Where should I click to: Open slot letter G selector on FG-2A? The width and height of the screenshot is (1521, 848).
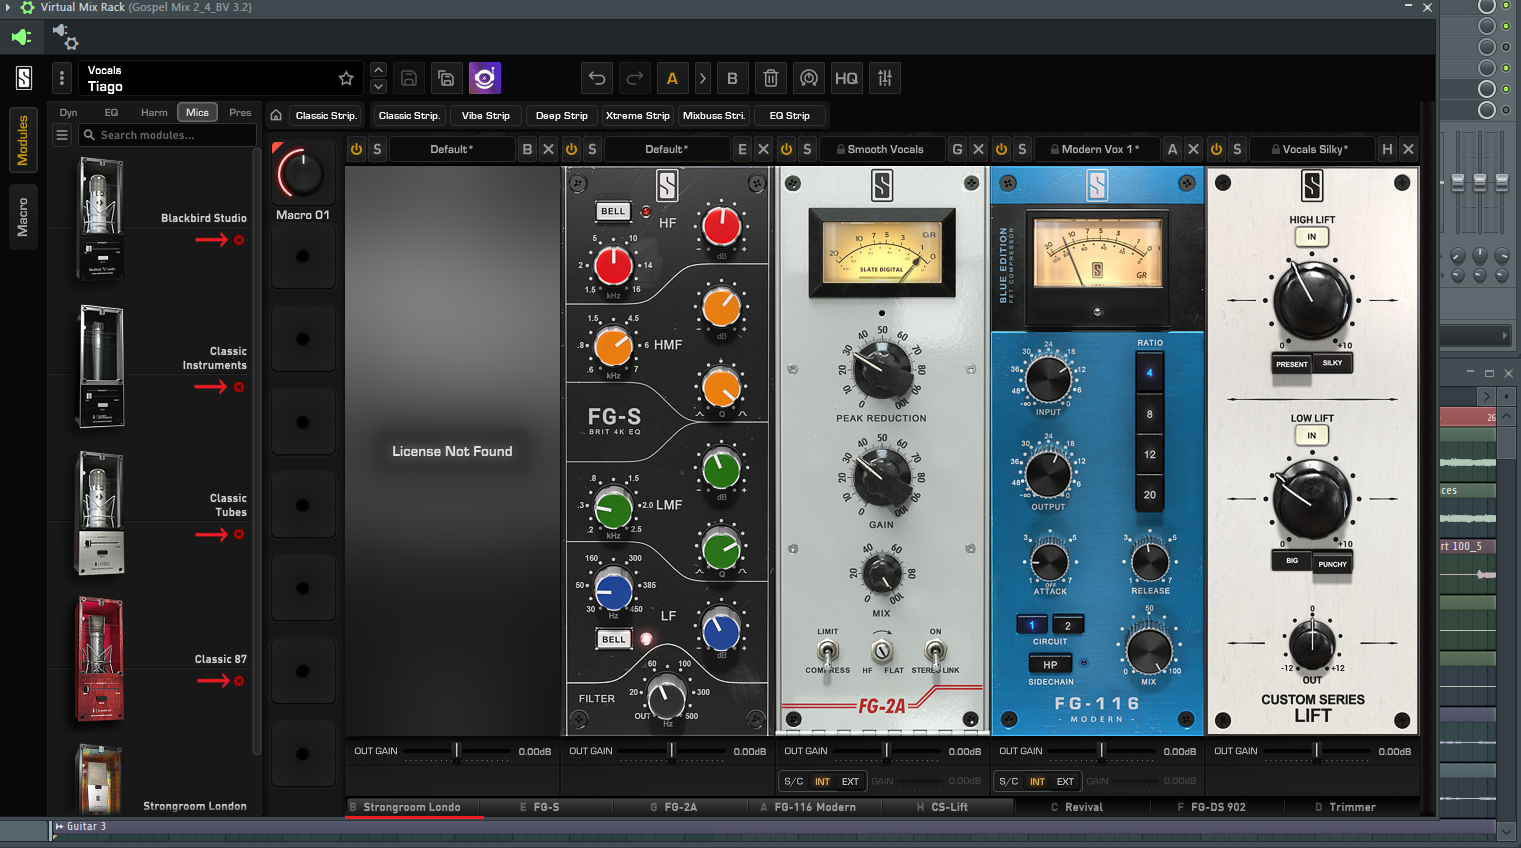click(957, 149)
